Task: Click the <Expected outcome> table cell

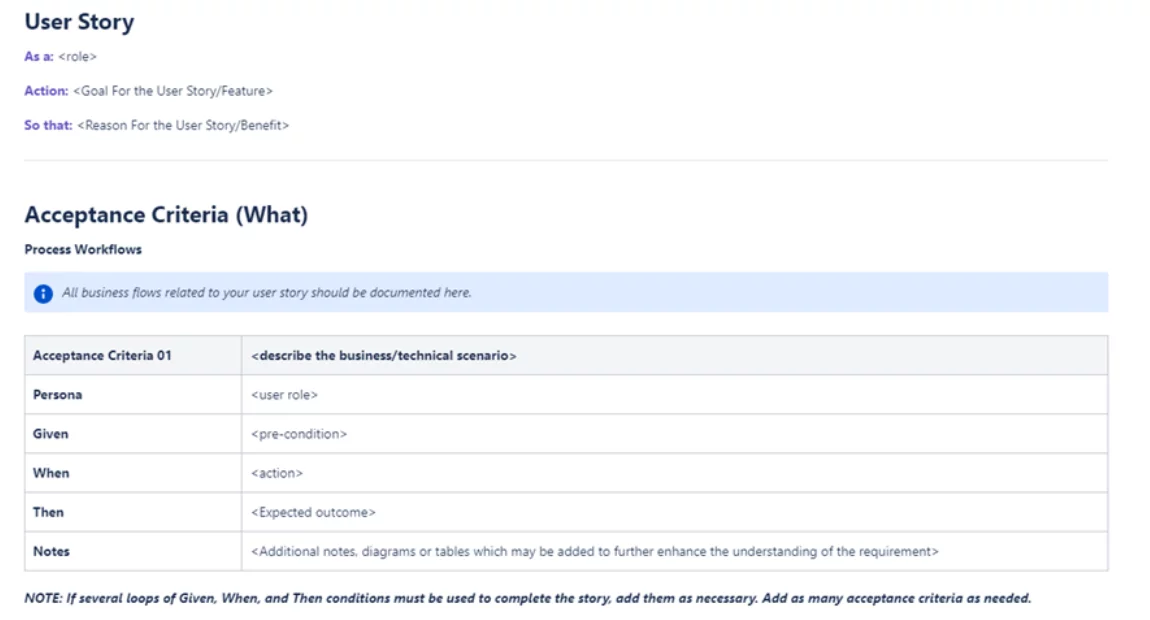Action: [314, 512]
